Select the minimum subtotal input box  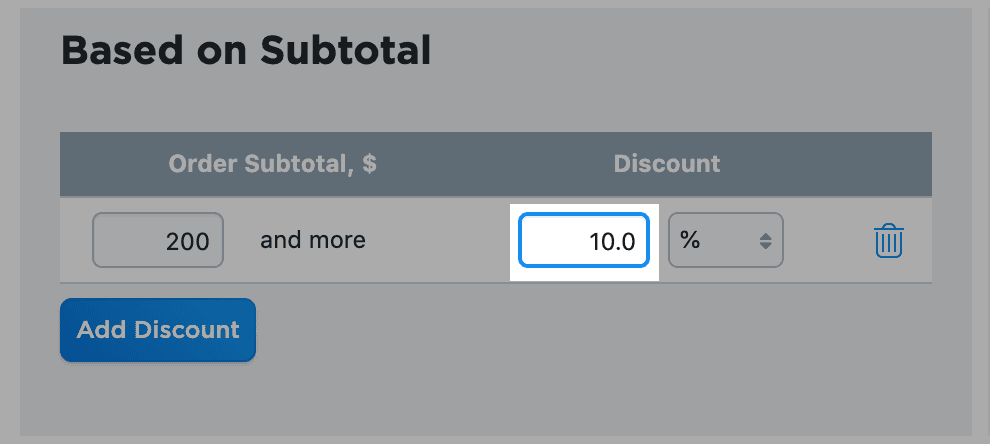tap(158, 241)
